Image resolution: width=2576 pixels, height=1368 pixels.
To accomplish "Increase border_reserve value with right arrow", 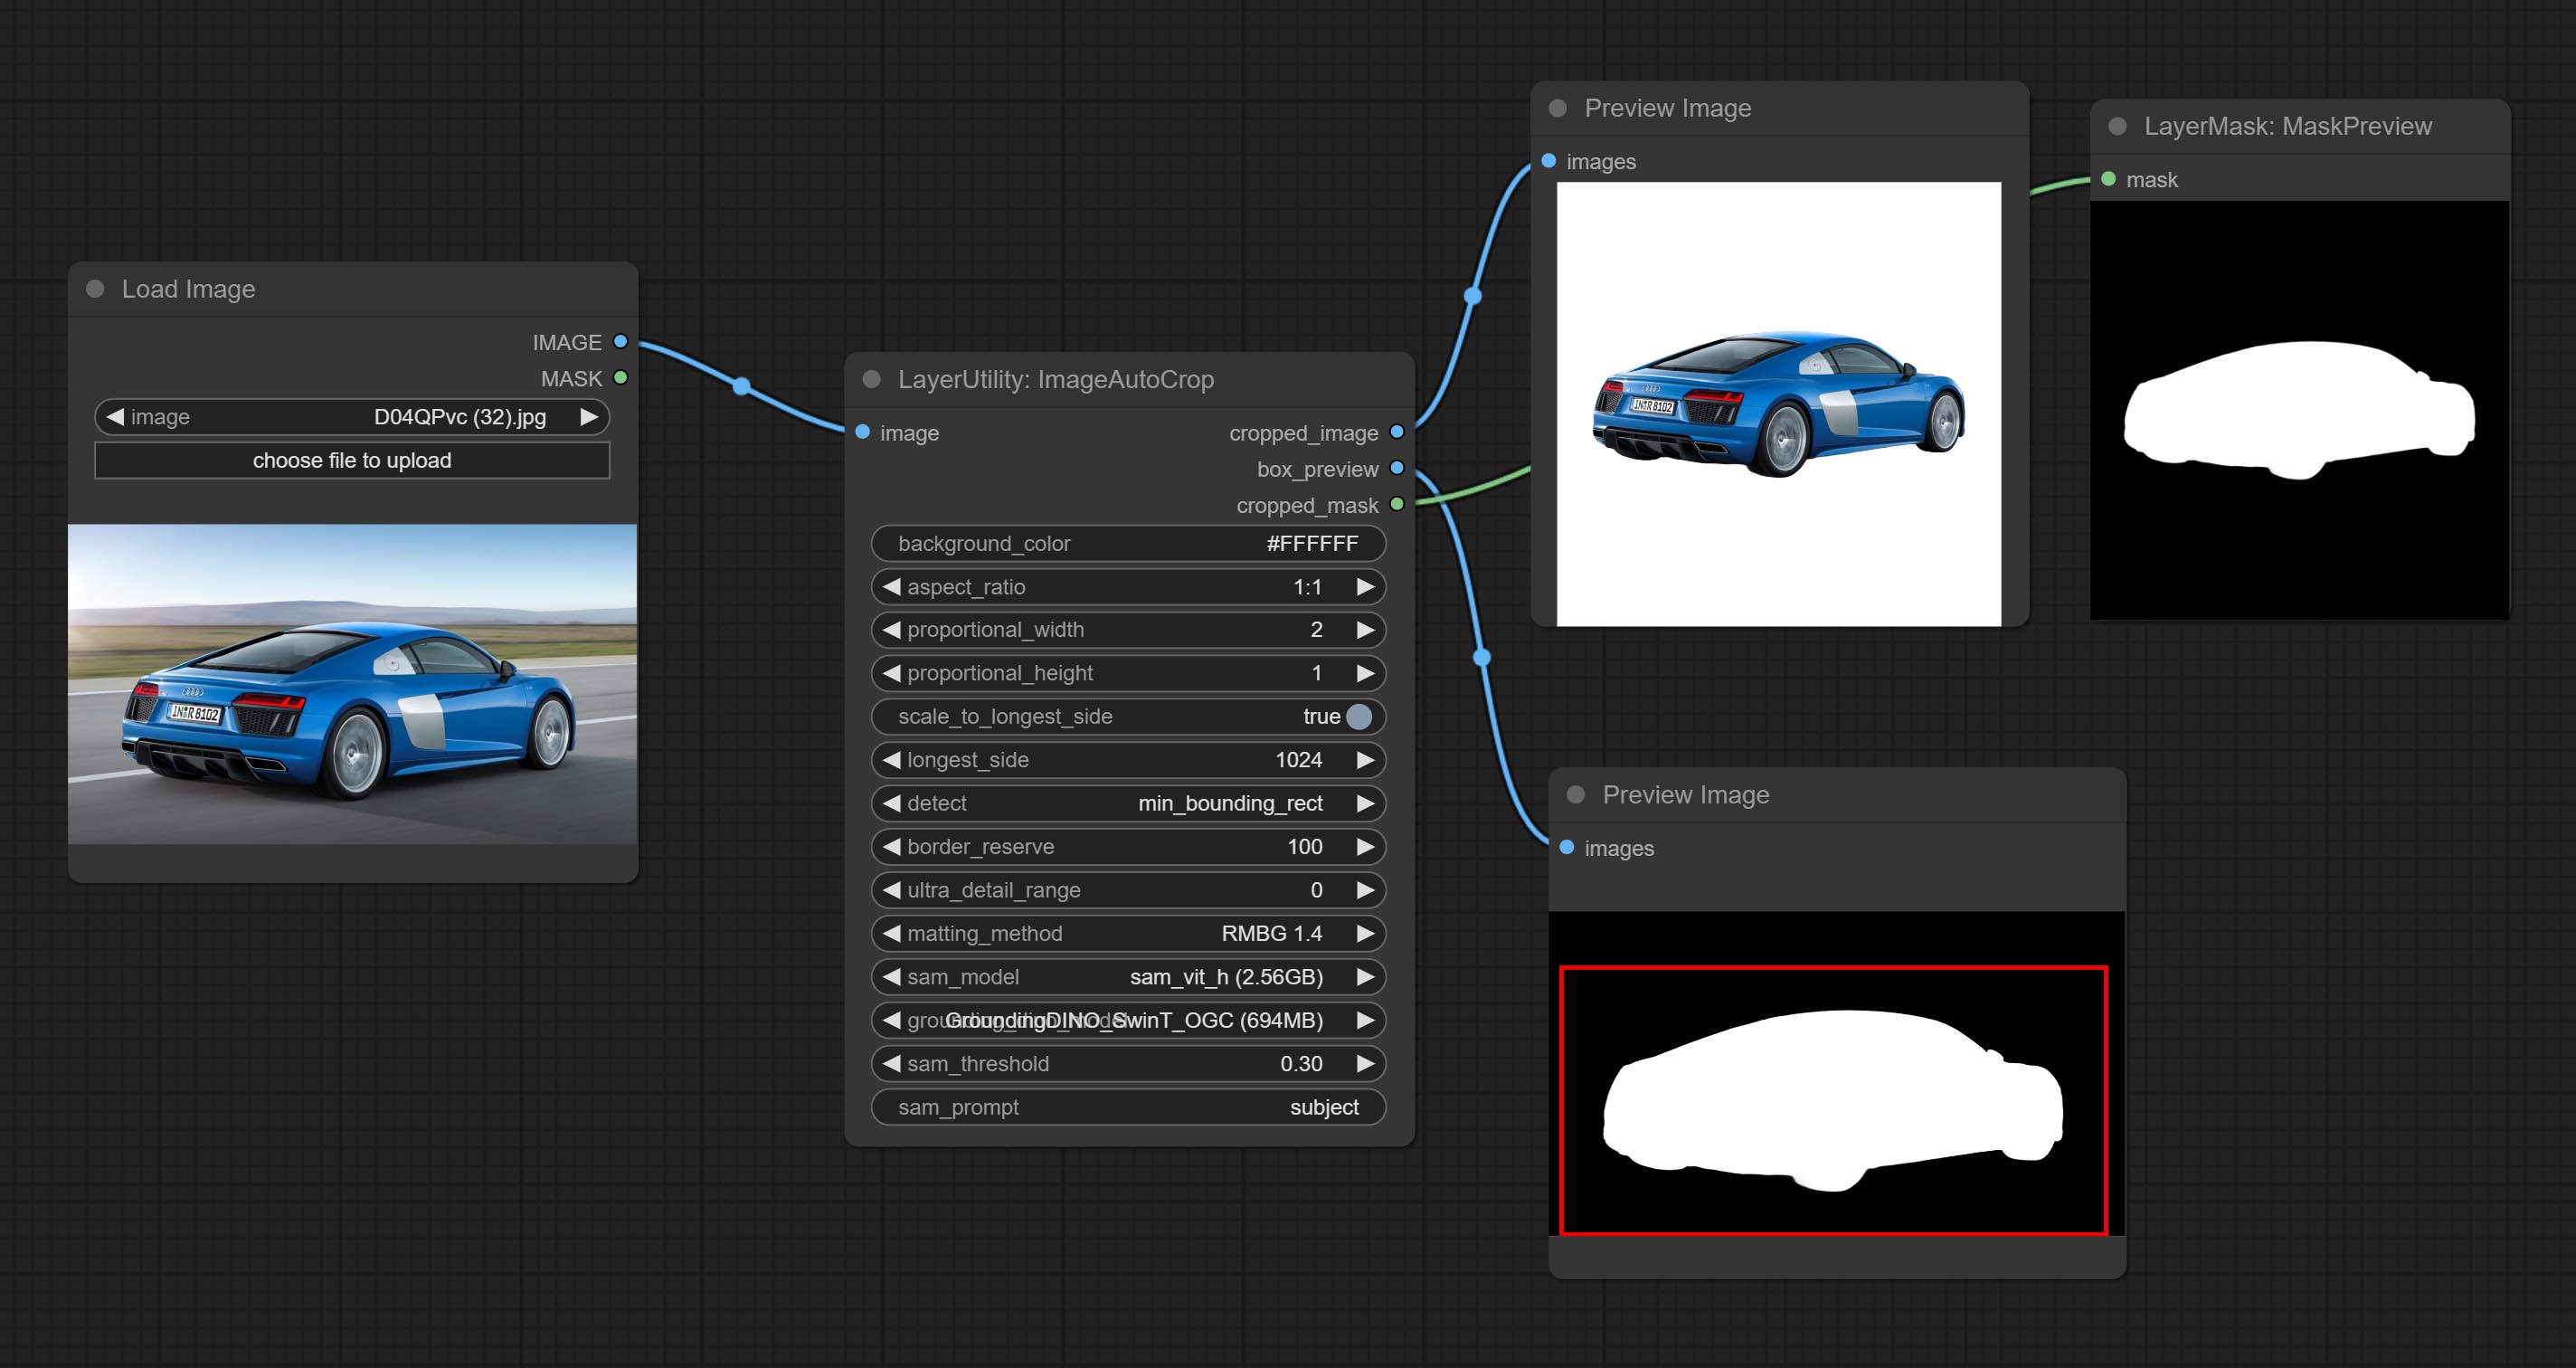I will tap(1365, 846).
